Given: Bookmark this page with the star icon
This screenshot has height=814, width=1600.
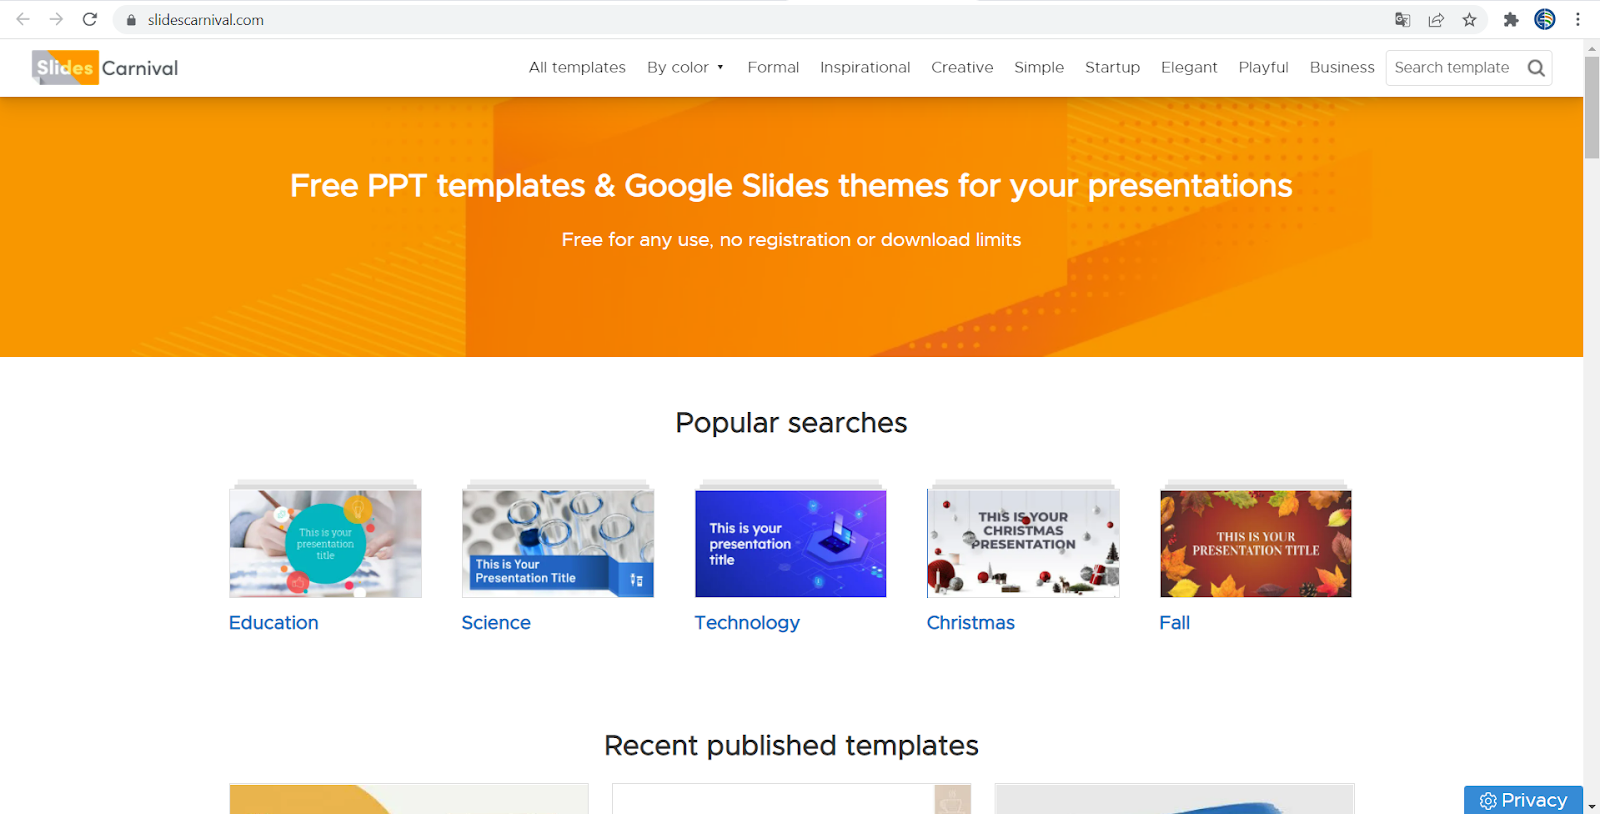Looking at the screenshot, I should (1469, 20).
